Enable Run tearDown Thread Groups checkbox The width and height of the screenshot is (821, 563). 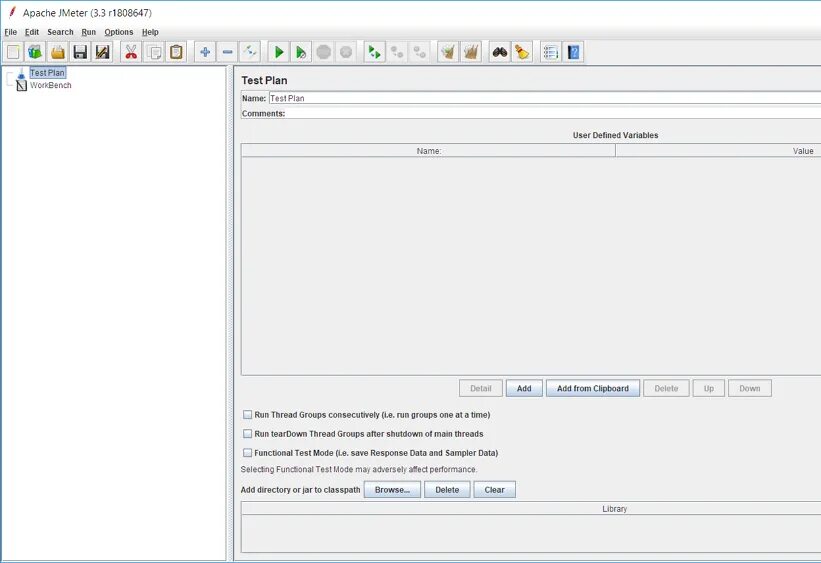point(247,434)
